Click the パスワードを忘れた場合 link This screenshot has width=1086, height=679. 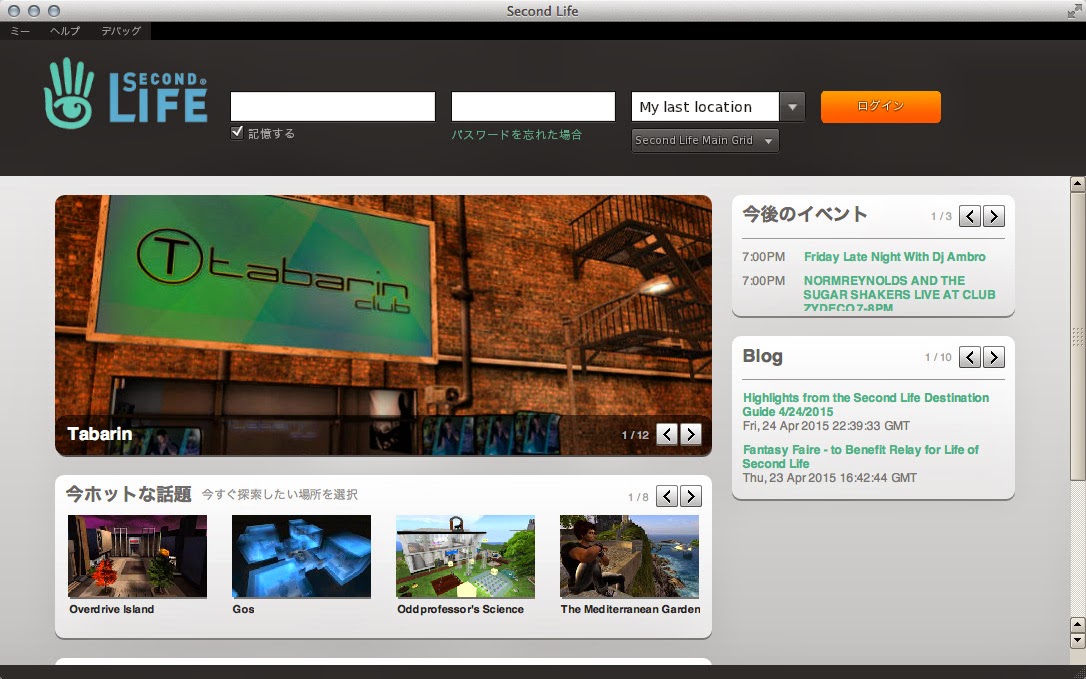517,134
